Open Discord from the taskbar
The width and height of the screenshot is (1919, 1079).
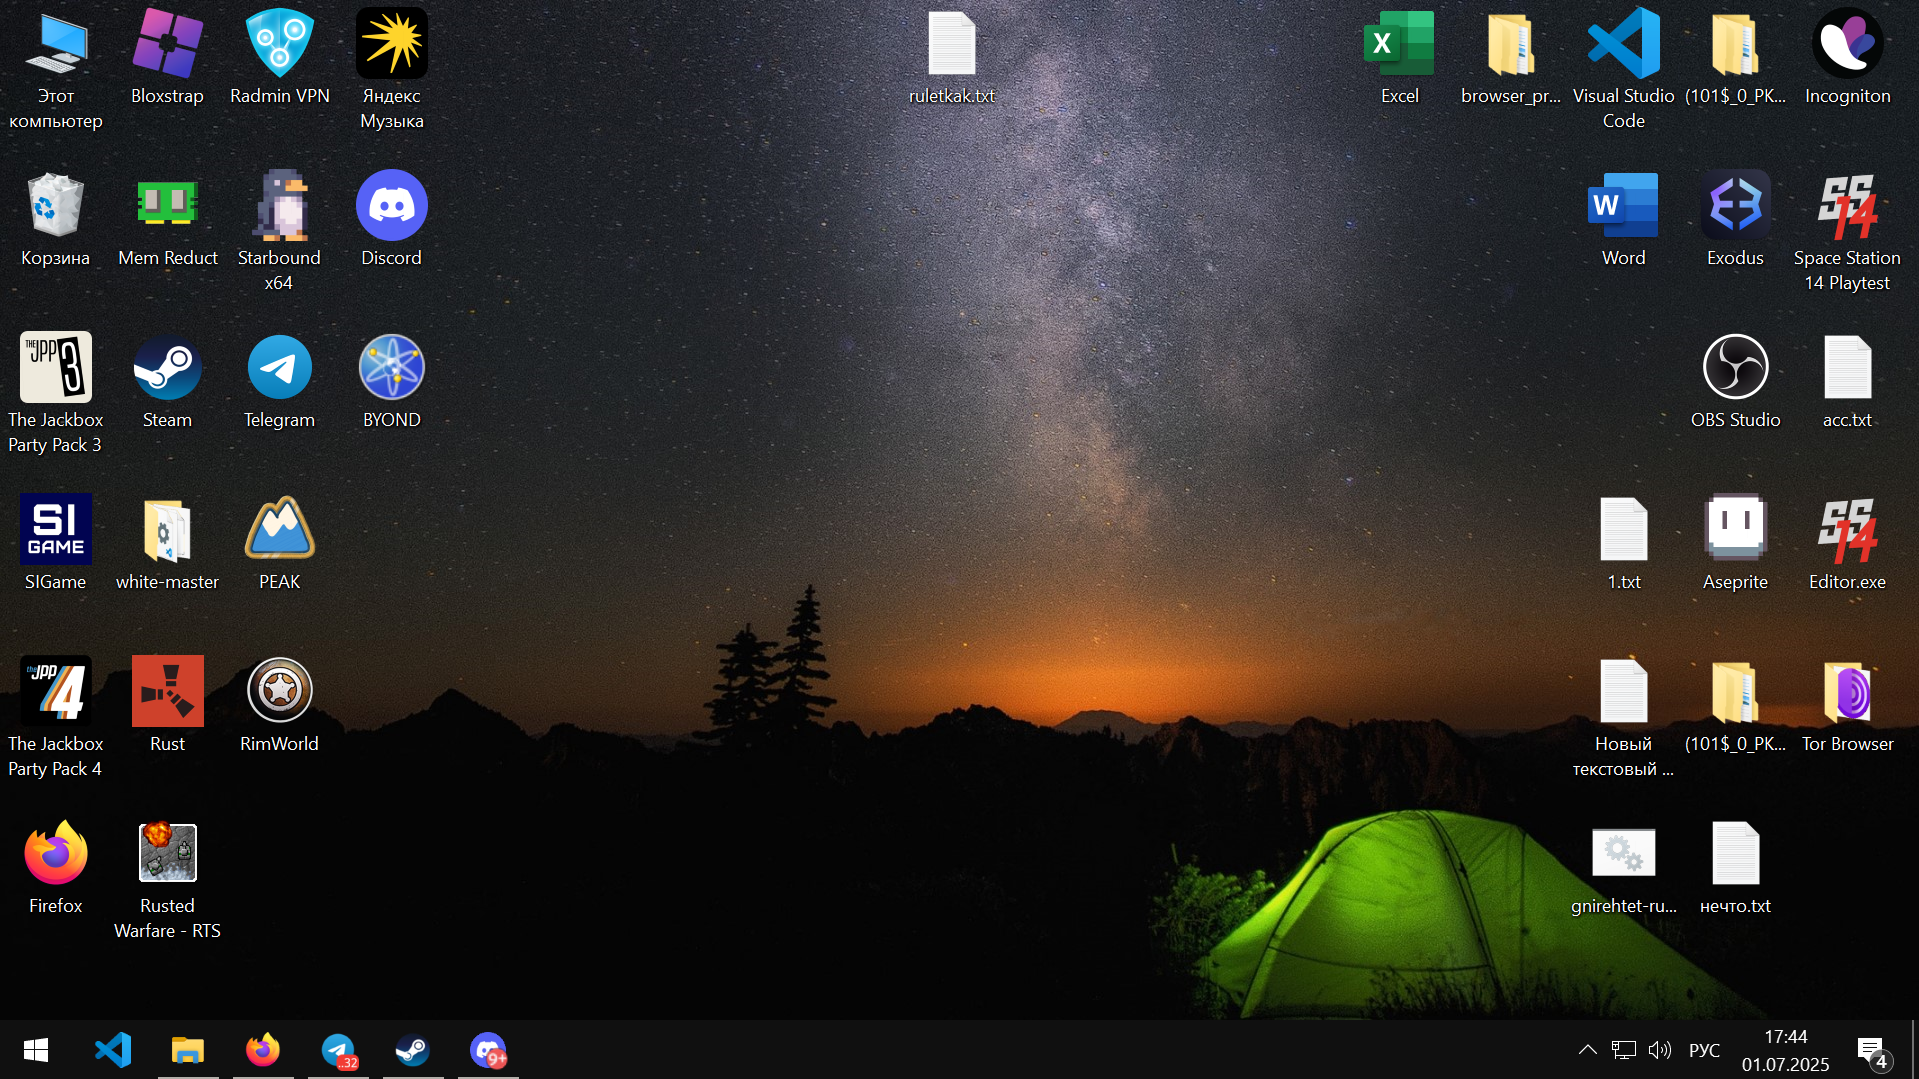[x=488, y=1050]
